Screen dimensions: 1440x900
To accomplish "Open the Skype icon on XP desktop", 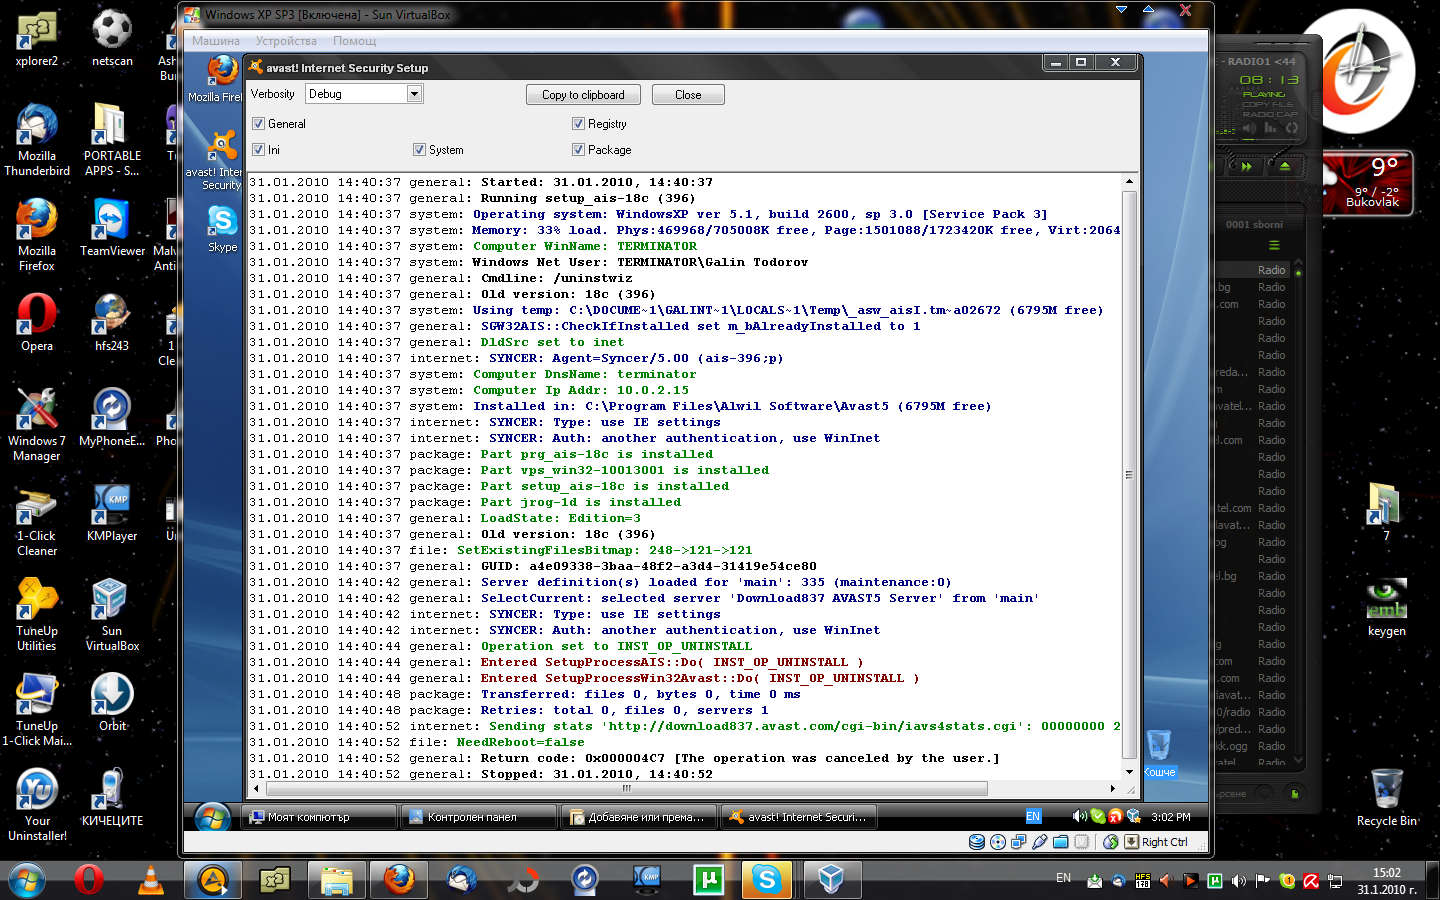I will coord(222,229).
